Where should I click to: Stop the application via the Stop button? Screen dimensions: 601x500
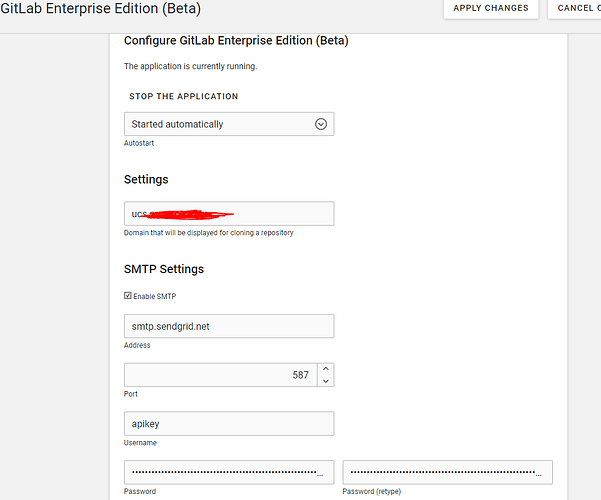point(184,97)
